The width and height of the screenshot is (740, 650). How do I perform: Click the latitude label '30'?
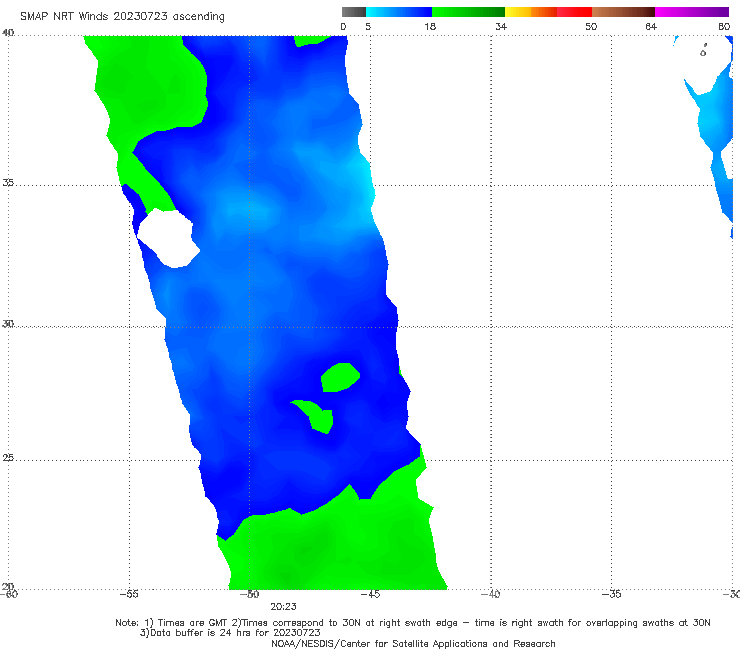[x=8, y=324]
